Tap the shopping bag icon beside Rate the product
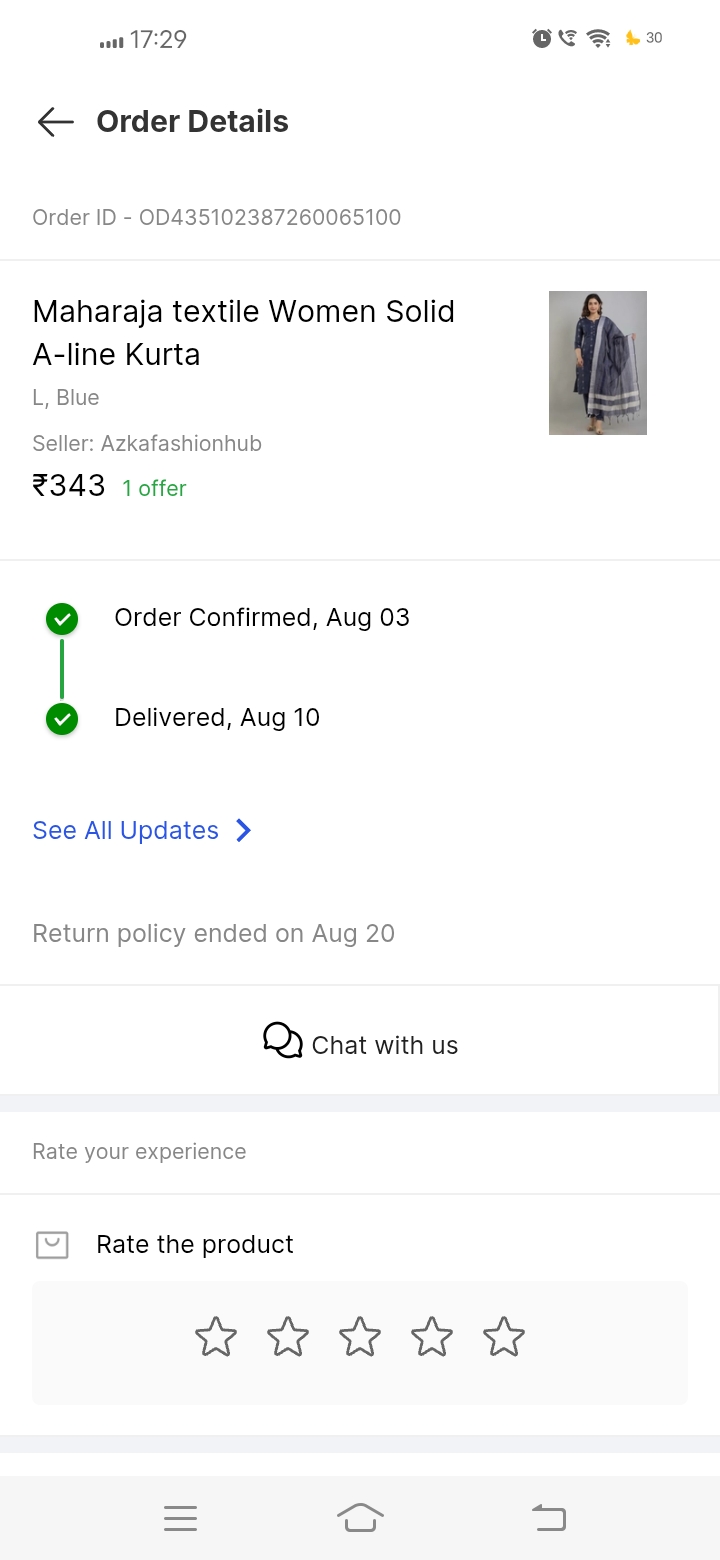 click(x=52, y=1244)
